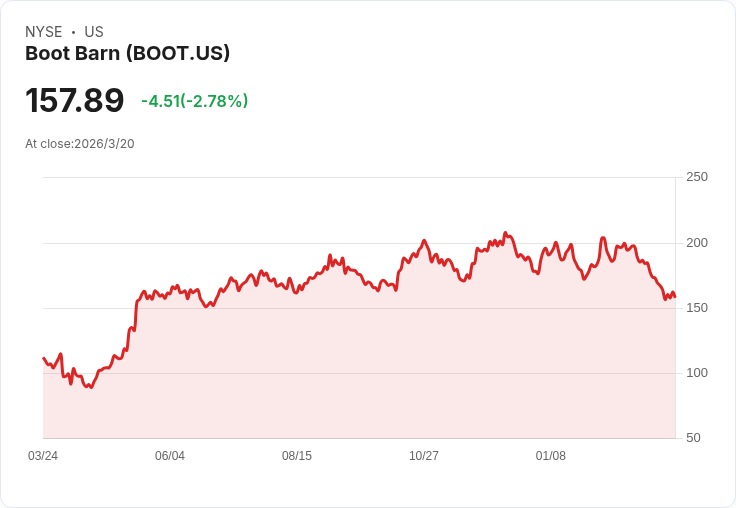Select the 06/04 x-axis date label
This screenshot has height=508, width=736.
point(170,456)
